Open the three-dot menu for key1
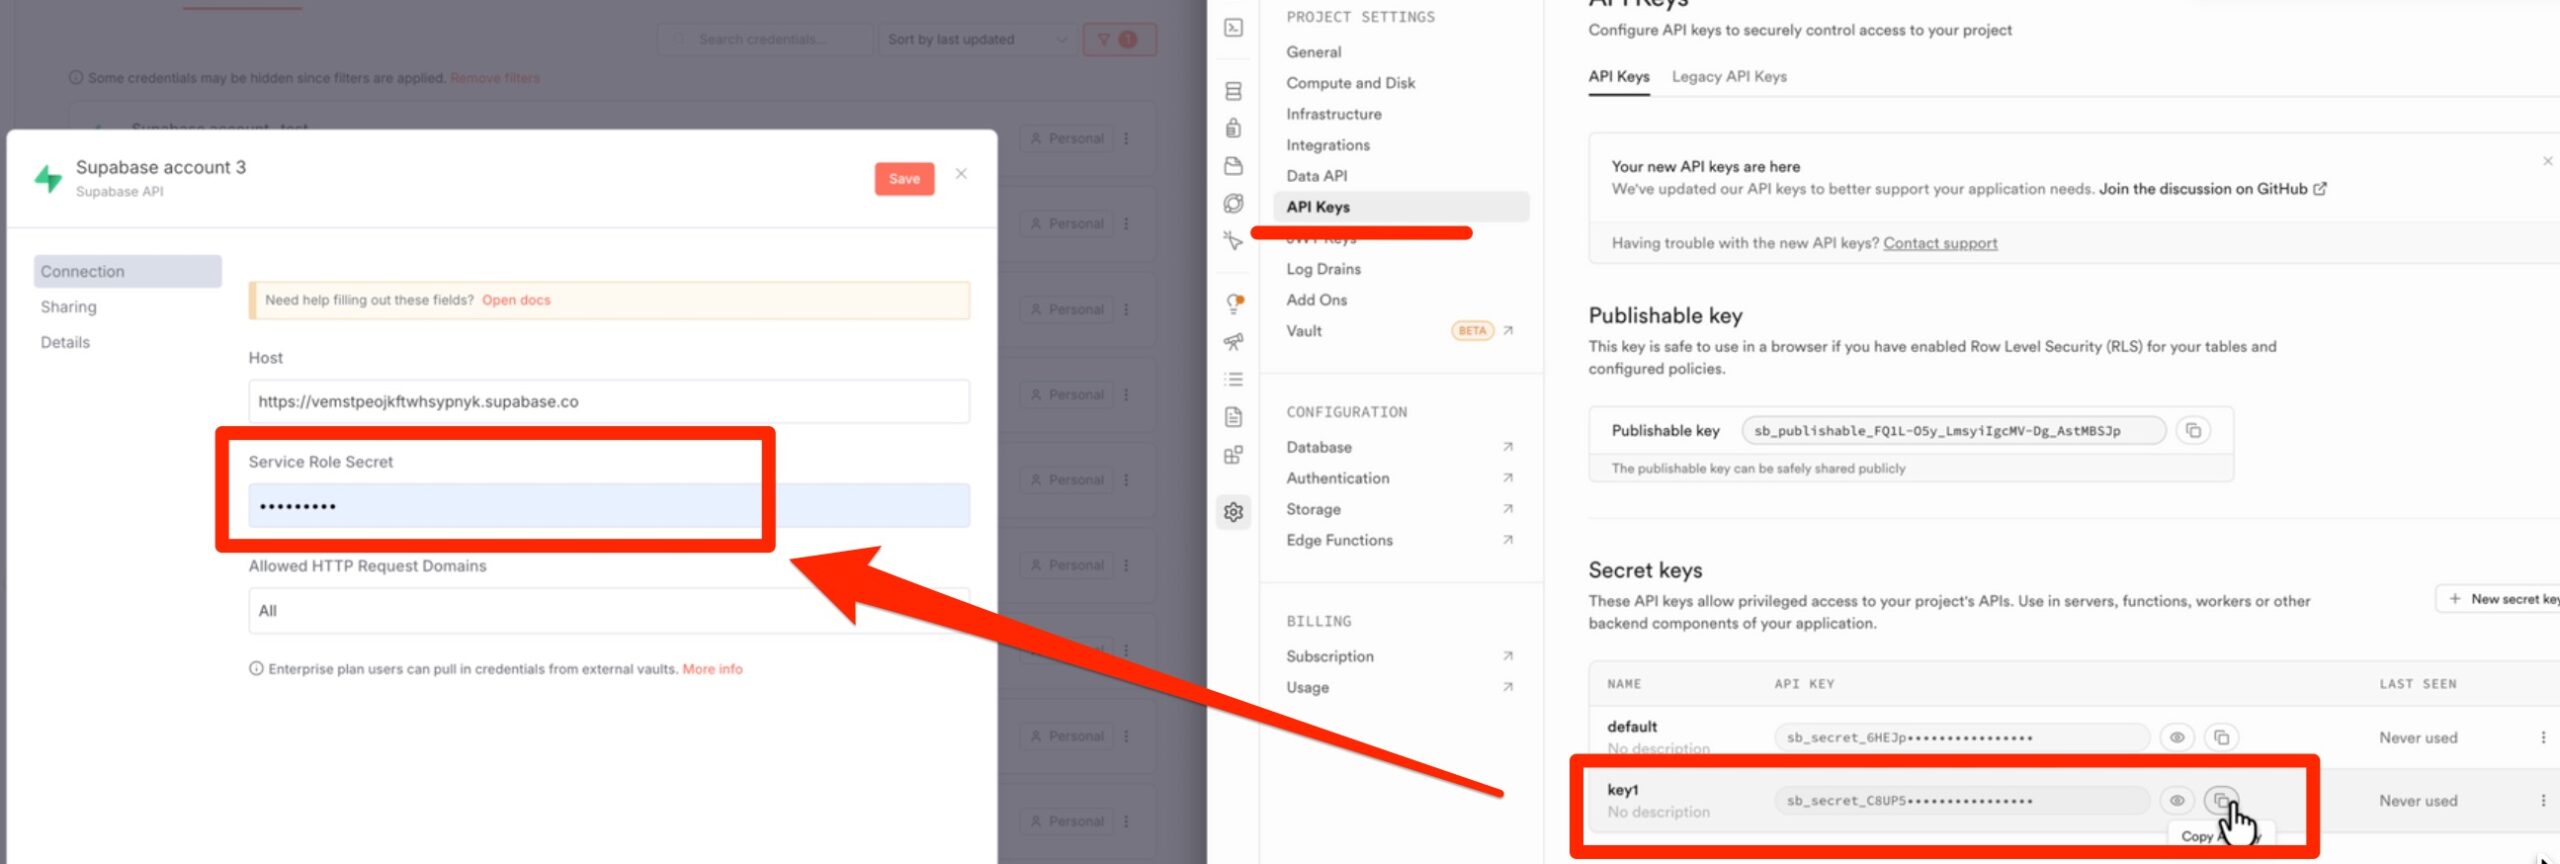Image resolution: width=2560 pixels, height=864 pixels. [x=2543, y=801]
